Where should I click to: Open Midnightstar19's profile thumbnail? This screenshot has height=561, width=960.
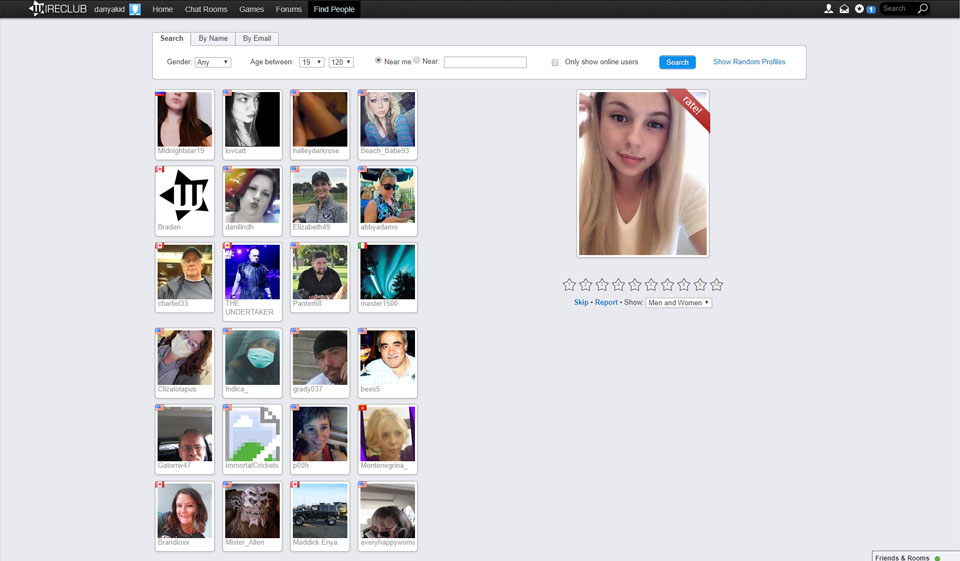point(185,120)
